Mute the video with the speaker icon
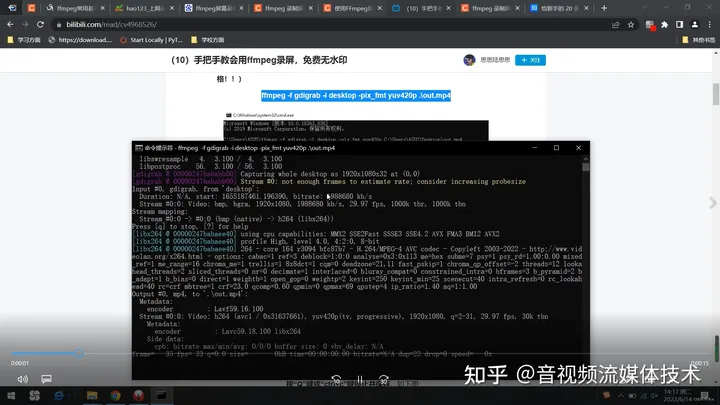Image resolution: width=720 pixels, height=405 pixels. (22, 379)
